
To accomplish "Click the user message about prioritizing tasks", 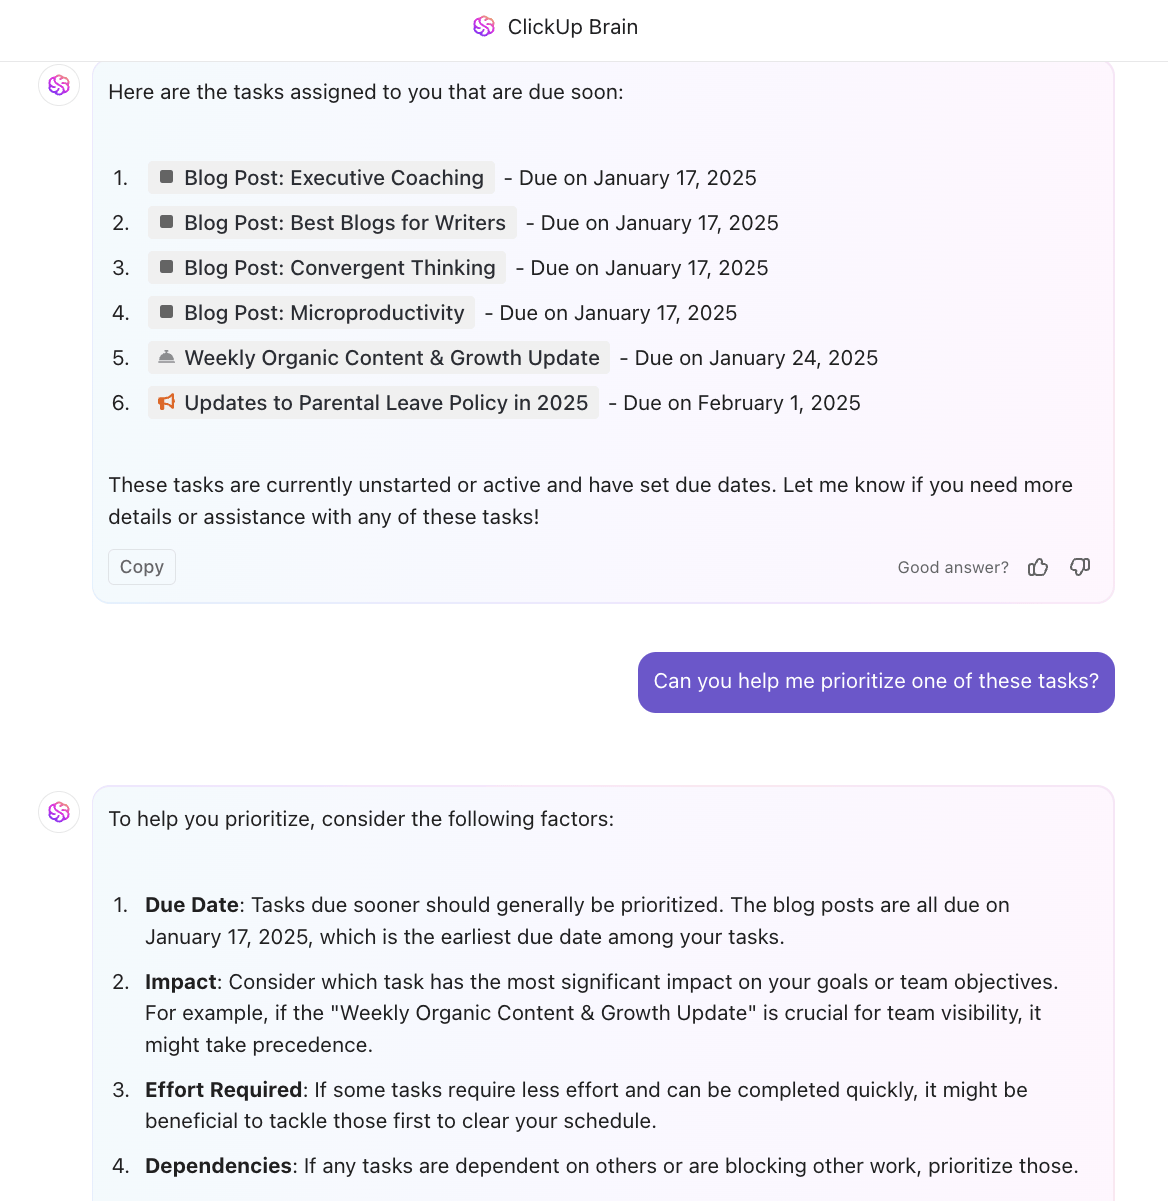I will coord(876,682).
